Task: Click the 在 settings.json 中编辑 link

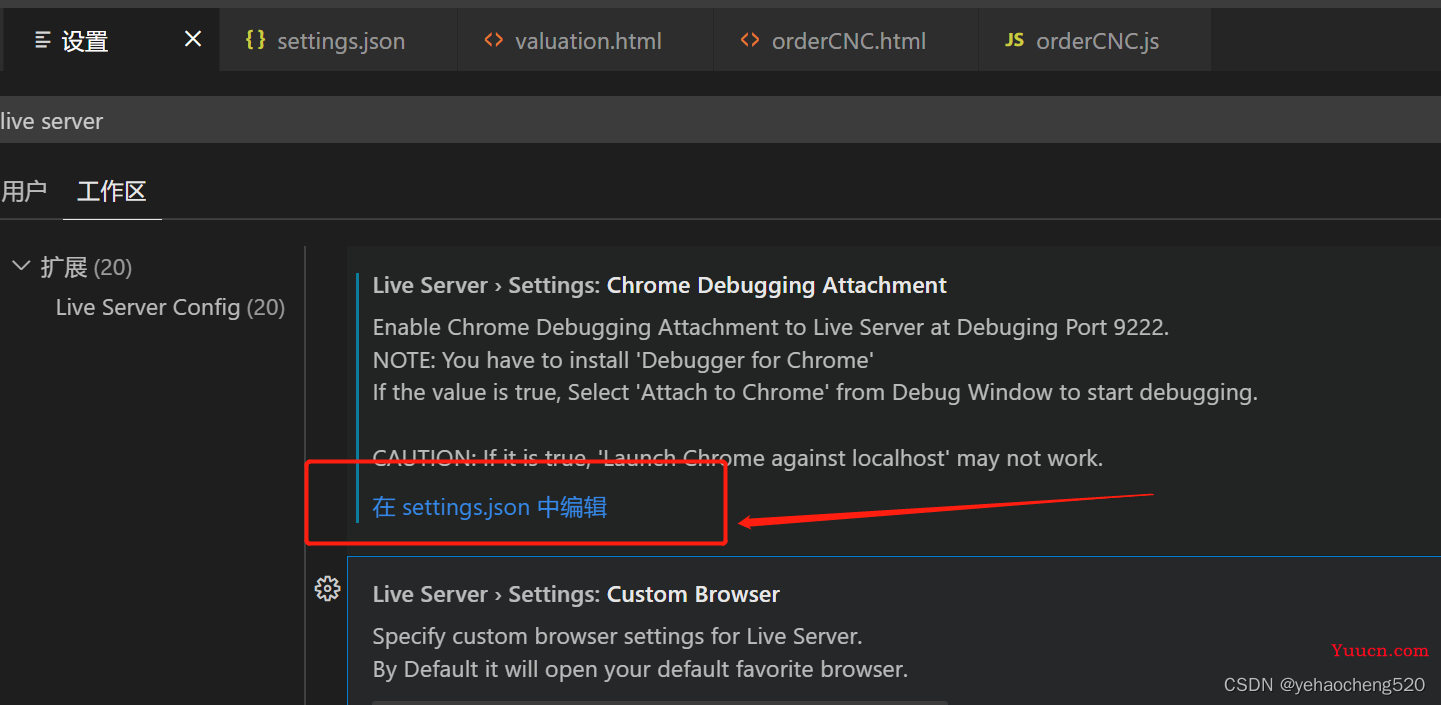Action: pyautogui.click(x=490, y=507)
